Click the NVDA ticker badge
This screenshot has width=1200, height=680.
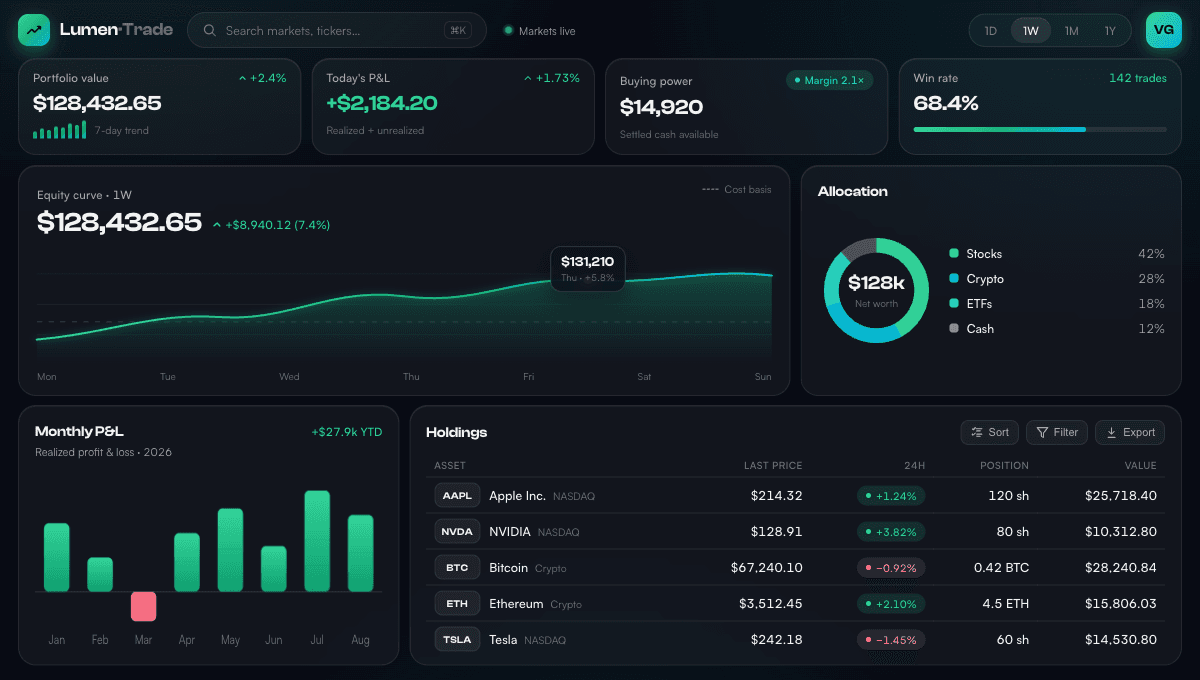[457, 532]
